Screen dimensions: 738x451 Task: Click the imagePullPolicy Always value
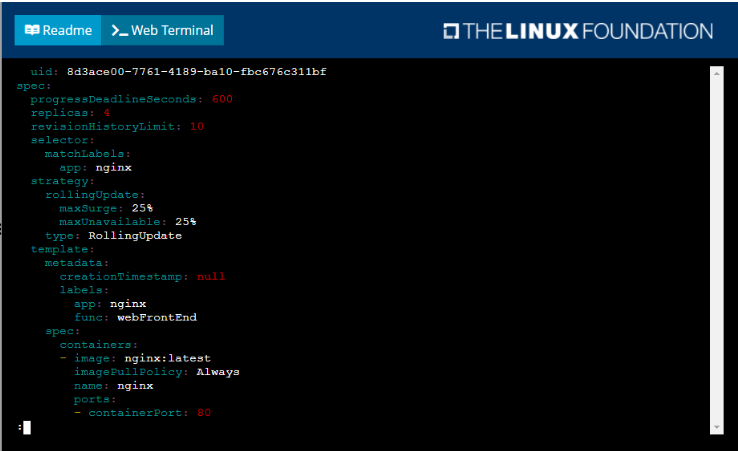[218, 372]
